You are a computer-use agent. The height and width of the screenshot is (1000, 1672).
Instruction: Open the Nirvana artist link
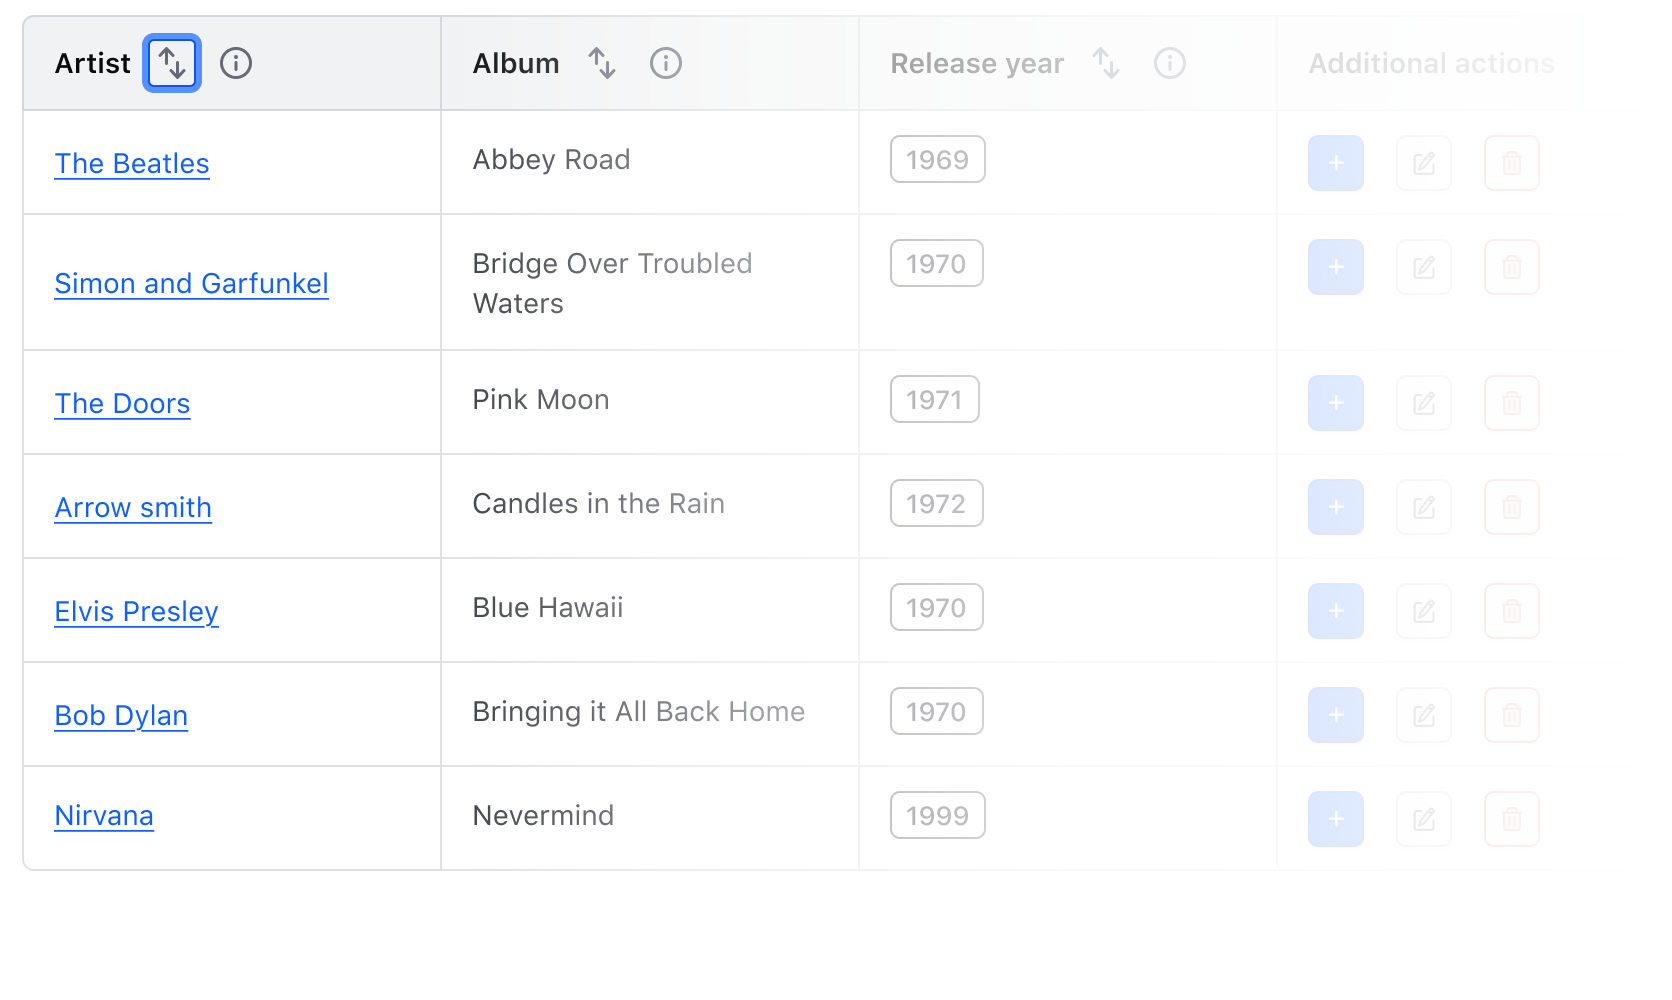tap(104, 815)
